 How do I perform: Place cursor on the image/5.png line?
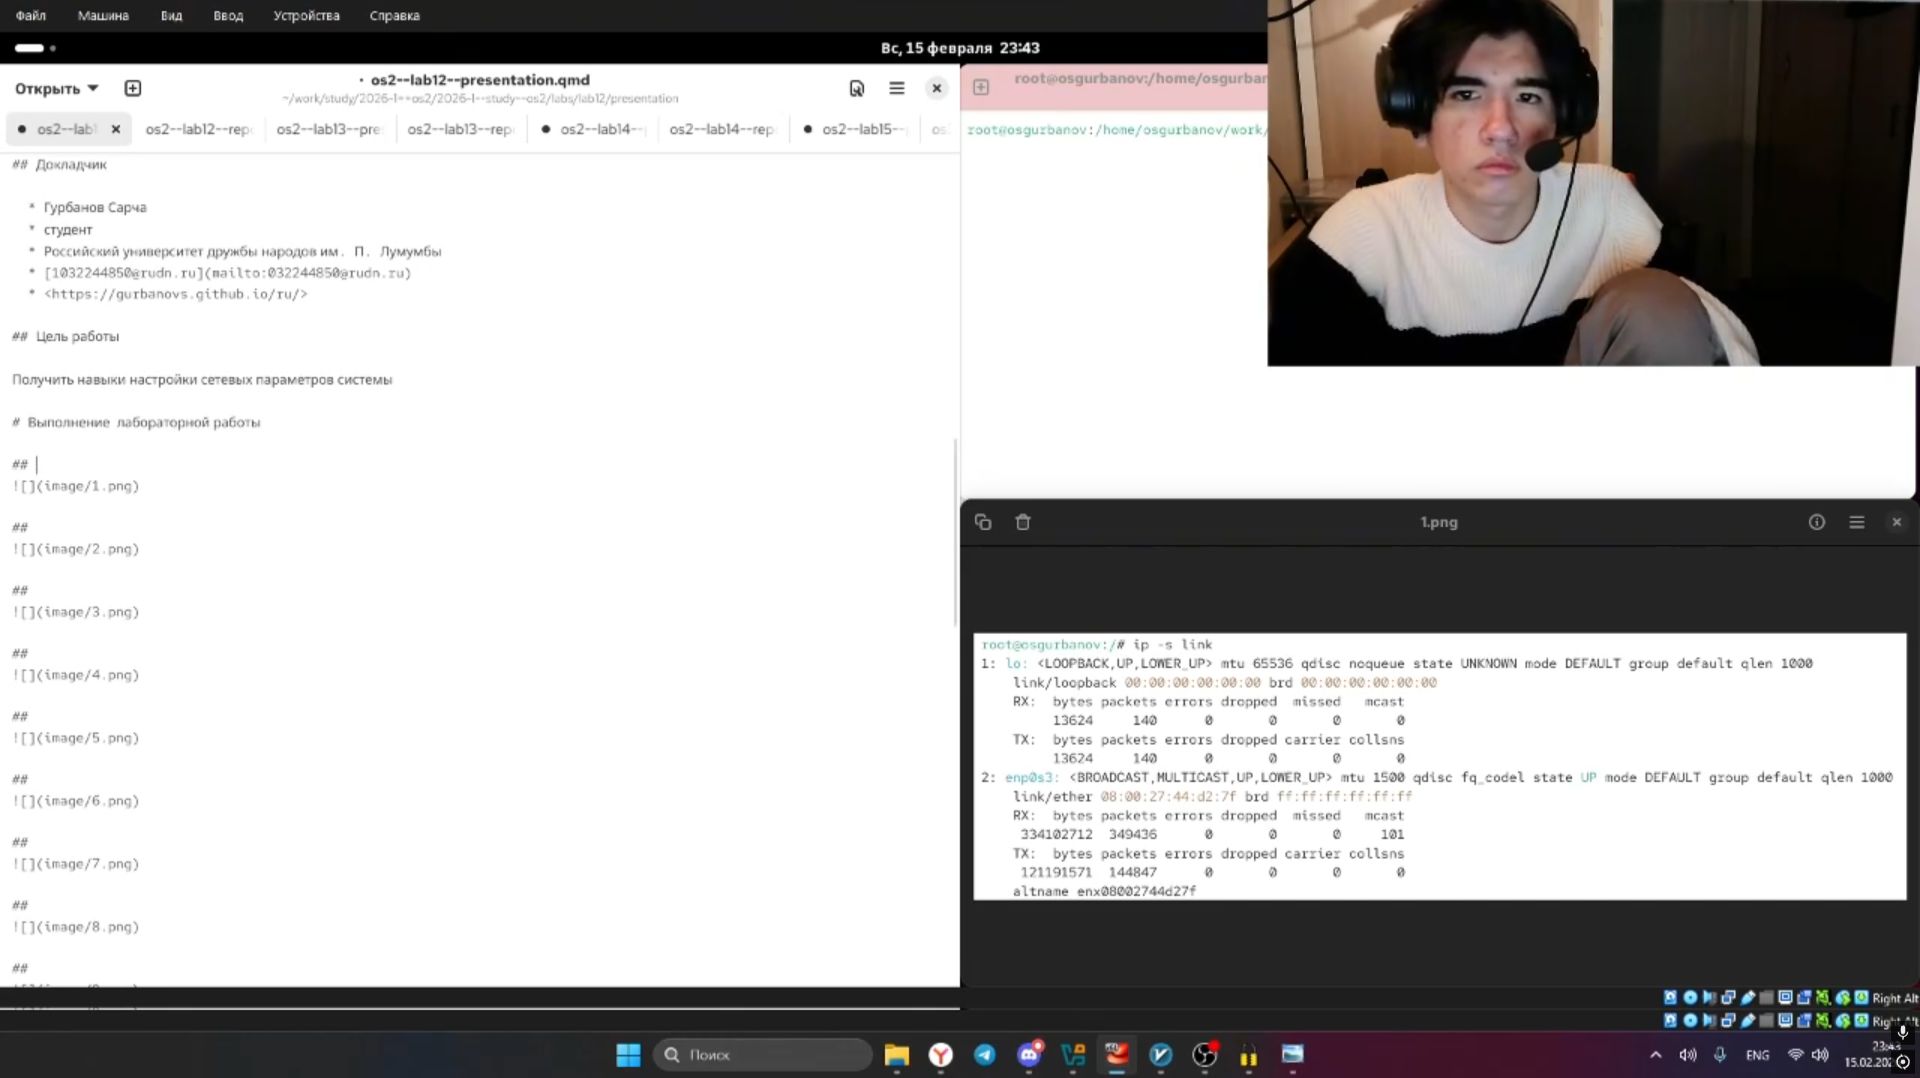(x=76, y=738)
